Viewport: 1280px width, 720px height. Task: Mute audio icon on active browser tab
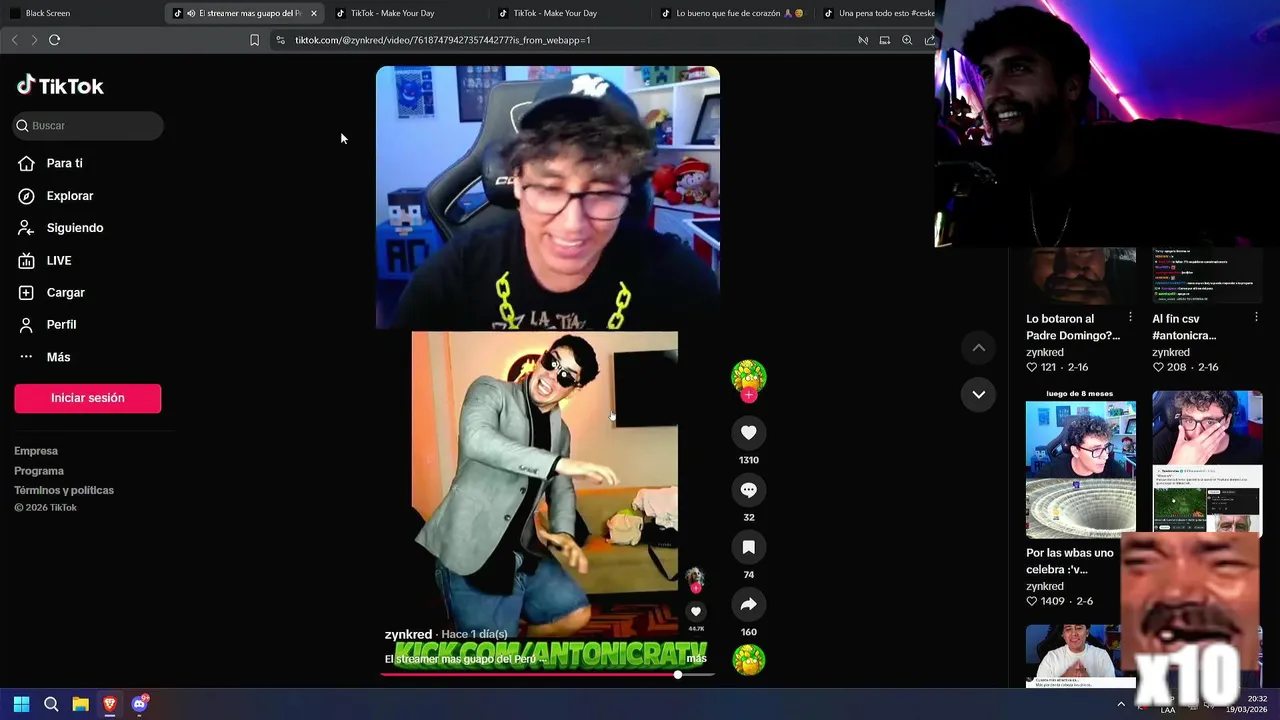[x=191, y=13]
